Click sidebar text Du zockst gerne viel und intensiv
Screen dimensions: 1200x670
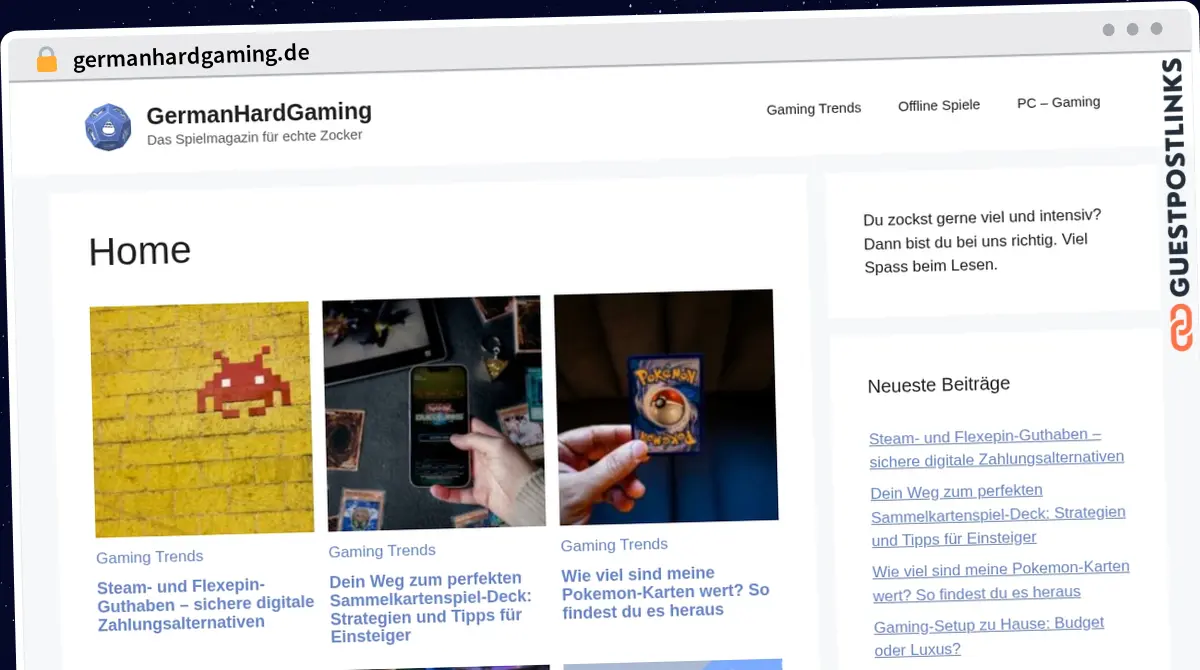point(981,241)
